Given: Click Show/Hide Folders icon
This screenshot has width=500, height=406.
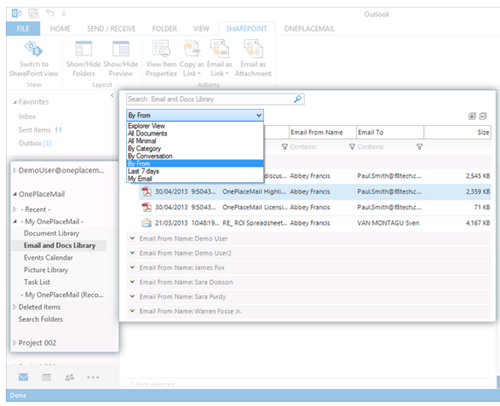Looking at the screenshot, I should point(84,49).
